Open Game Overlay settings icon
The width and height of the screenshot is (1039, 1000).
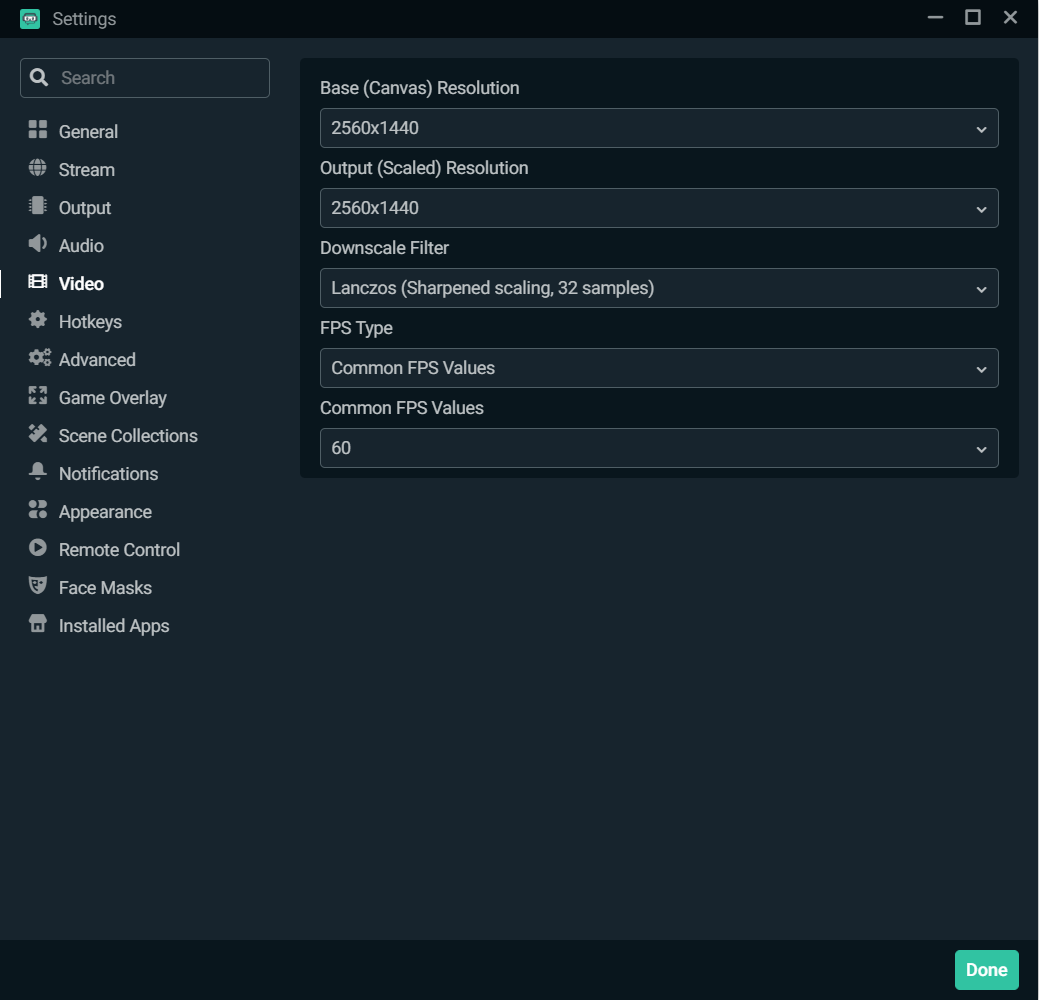37,397
